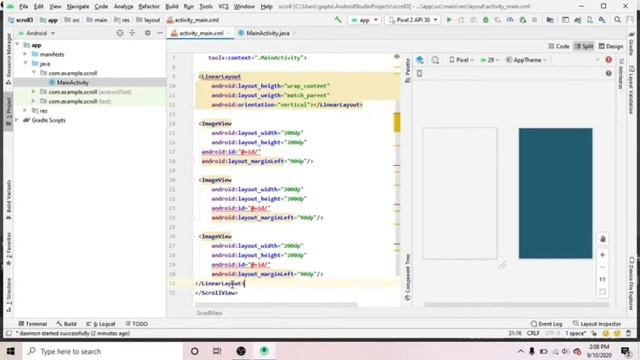Open the Event Log
Image resolution: width=640 pixels, height=360 pixels.
(546, 324)
